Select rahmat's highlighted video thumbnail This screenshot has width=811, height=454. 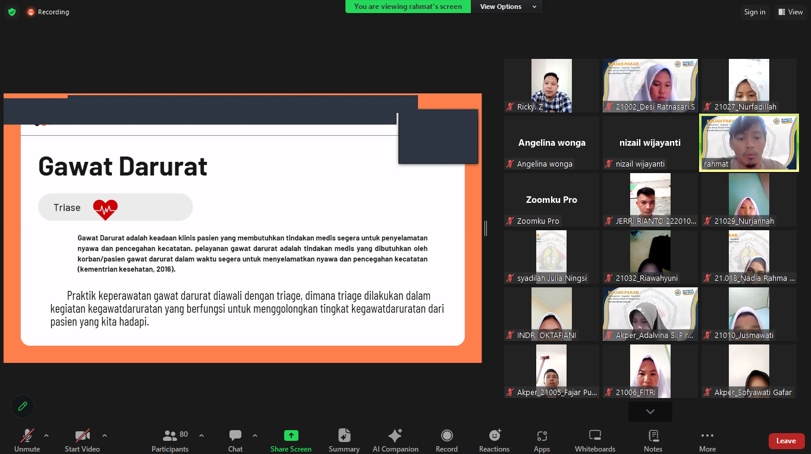pos(749,142)
